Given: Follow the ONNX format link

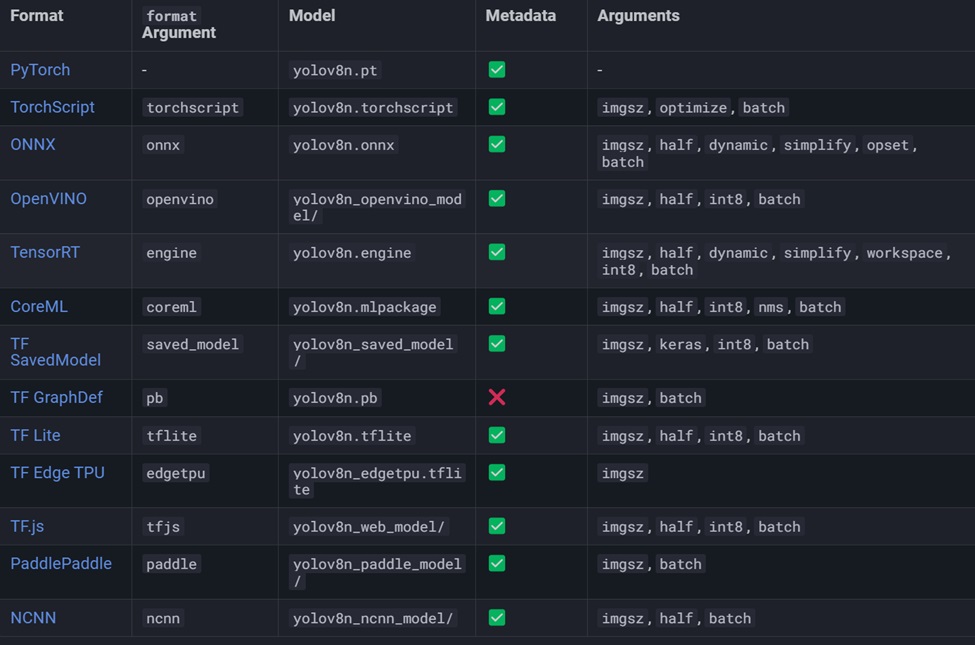Looking at the screenshot, I should [33, 144].
